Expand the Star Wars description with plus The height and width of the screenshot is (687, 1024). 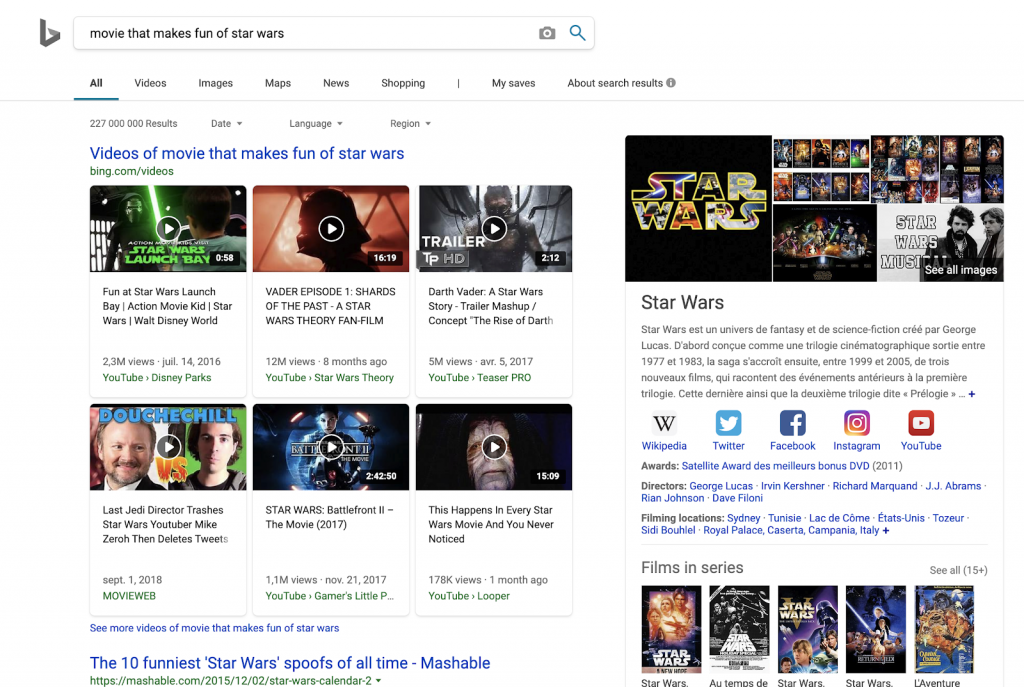[971, 395]
